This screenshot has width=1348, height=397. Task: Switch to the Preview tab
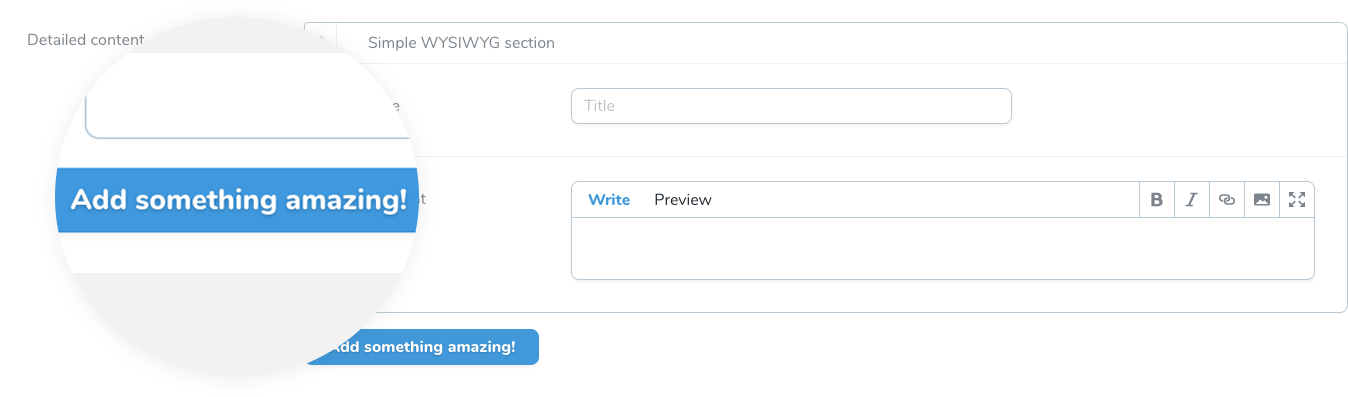(x=683, y=200)
